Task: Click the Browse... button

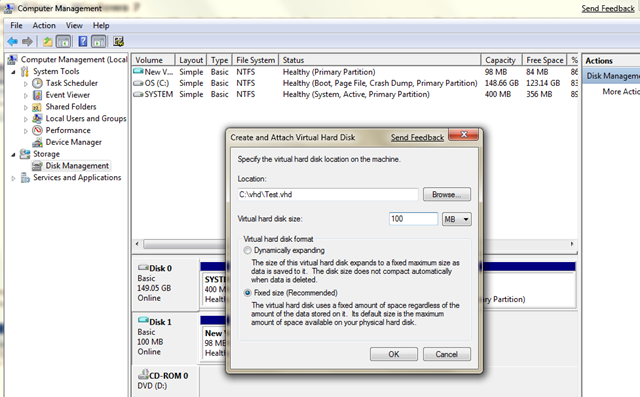Action: pos(447,194)
